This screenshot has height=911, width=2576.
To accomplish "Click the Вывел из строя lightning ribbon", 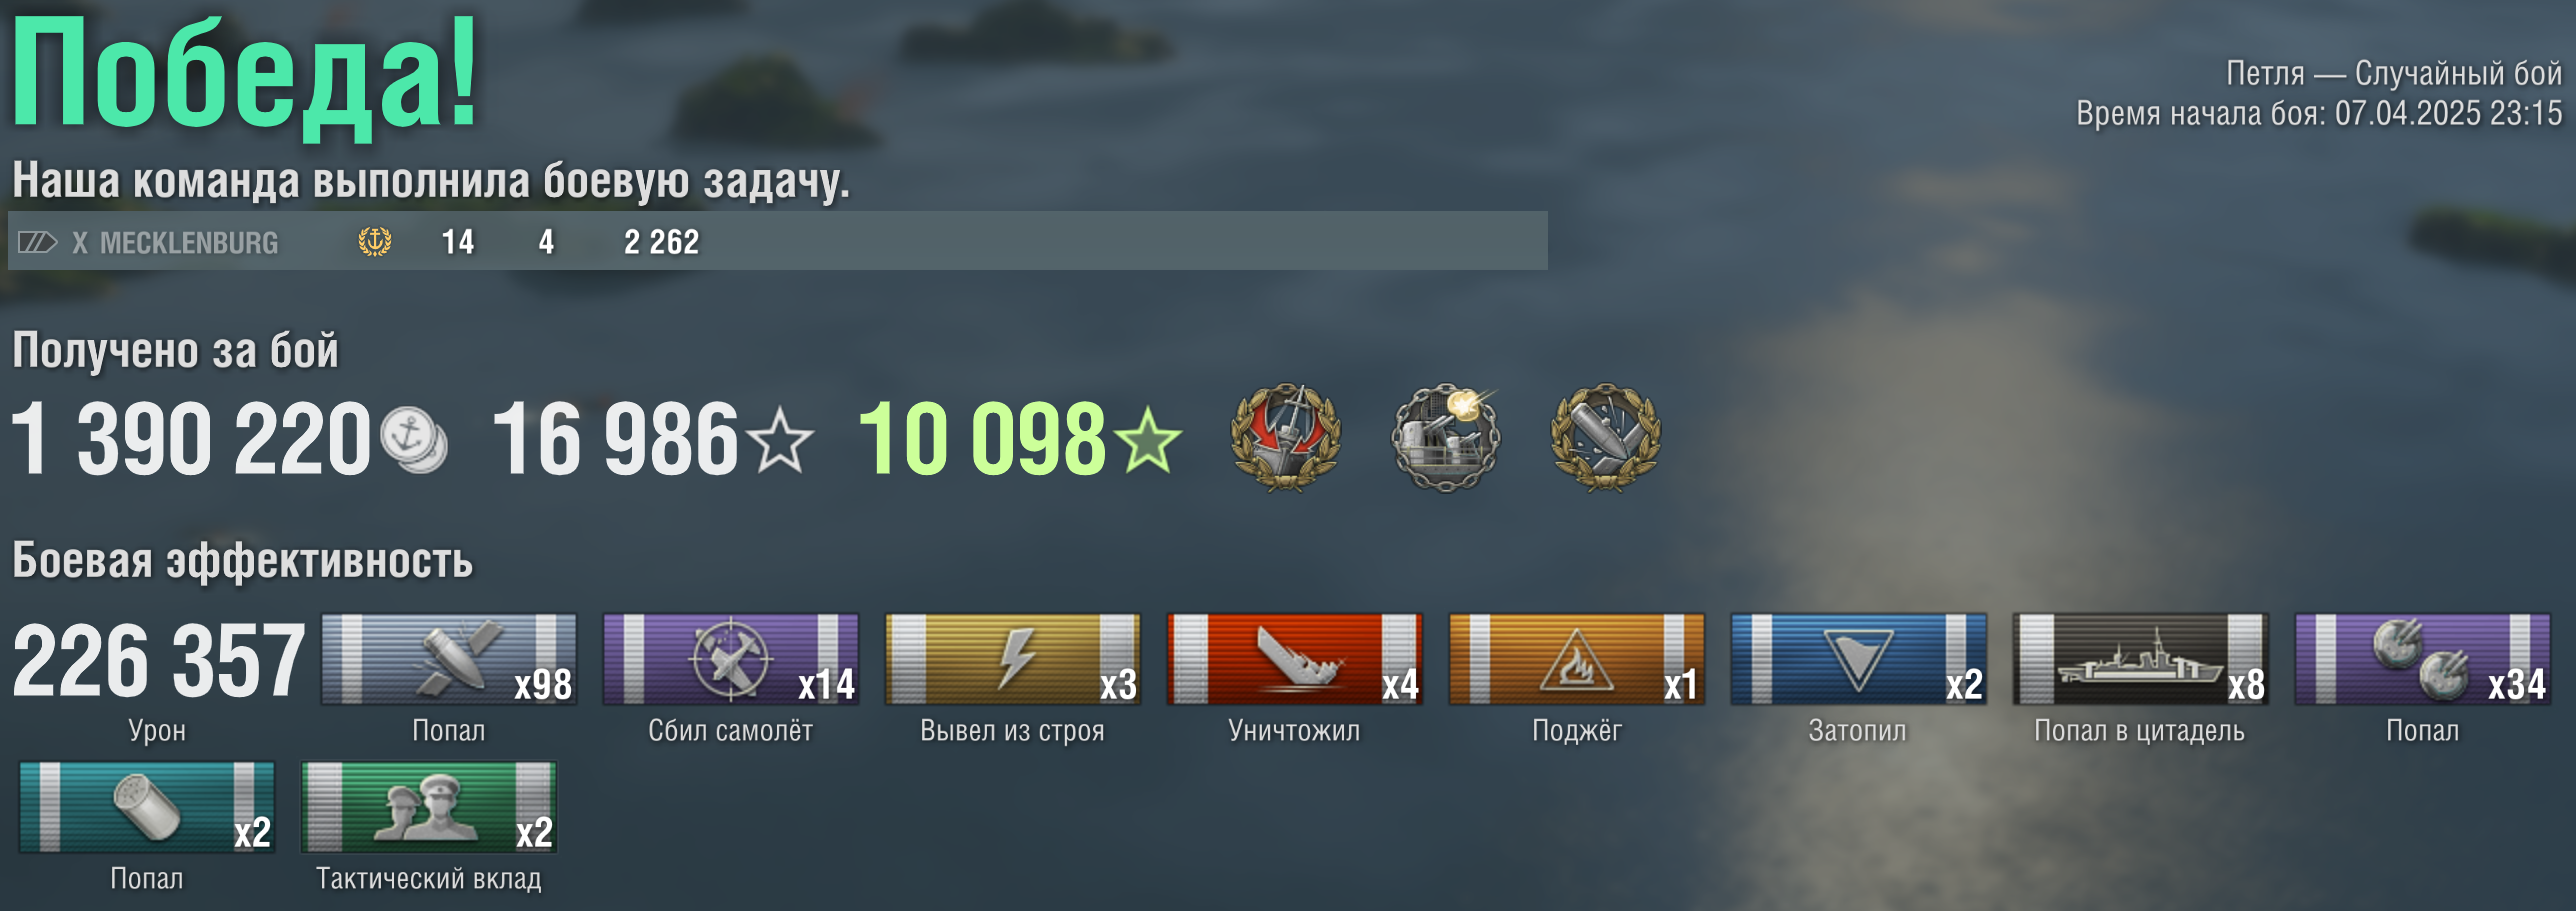I will click(x=1012, y=659).
